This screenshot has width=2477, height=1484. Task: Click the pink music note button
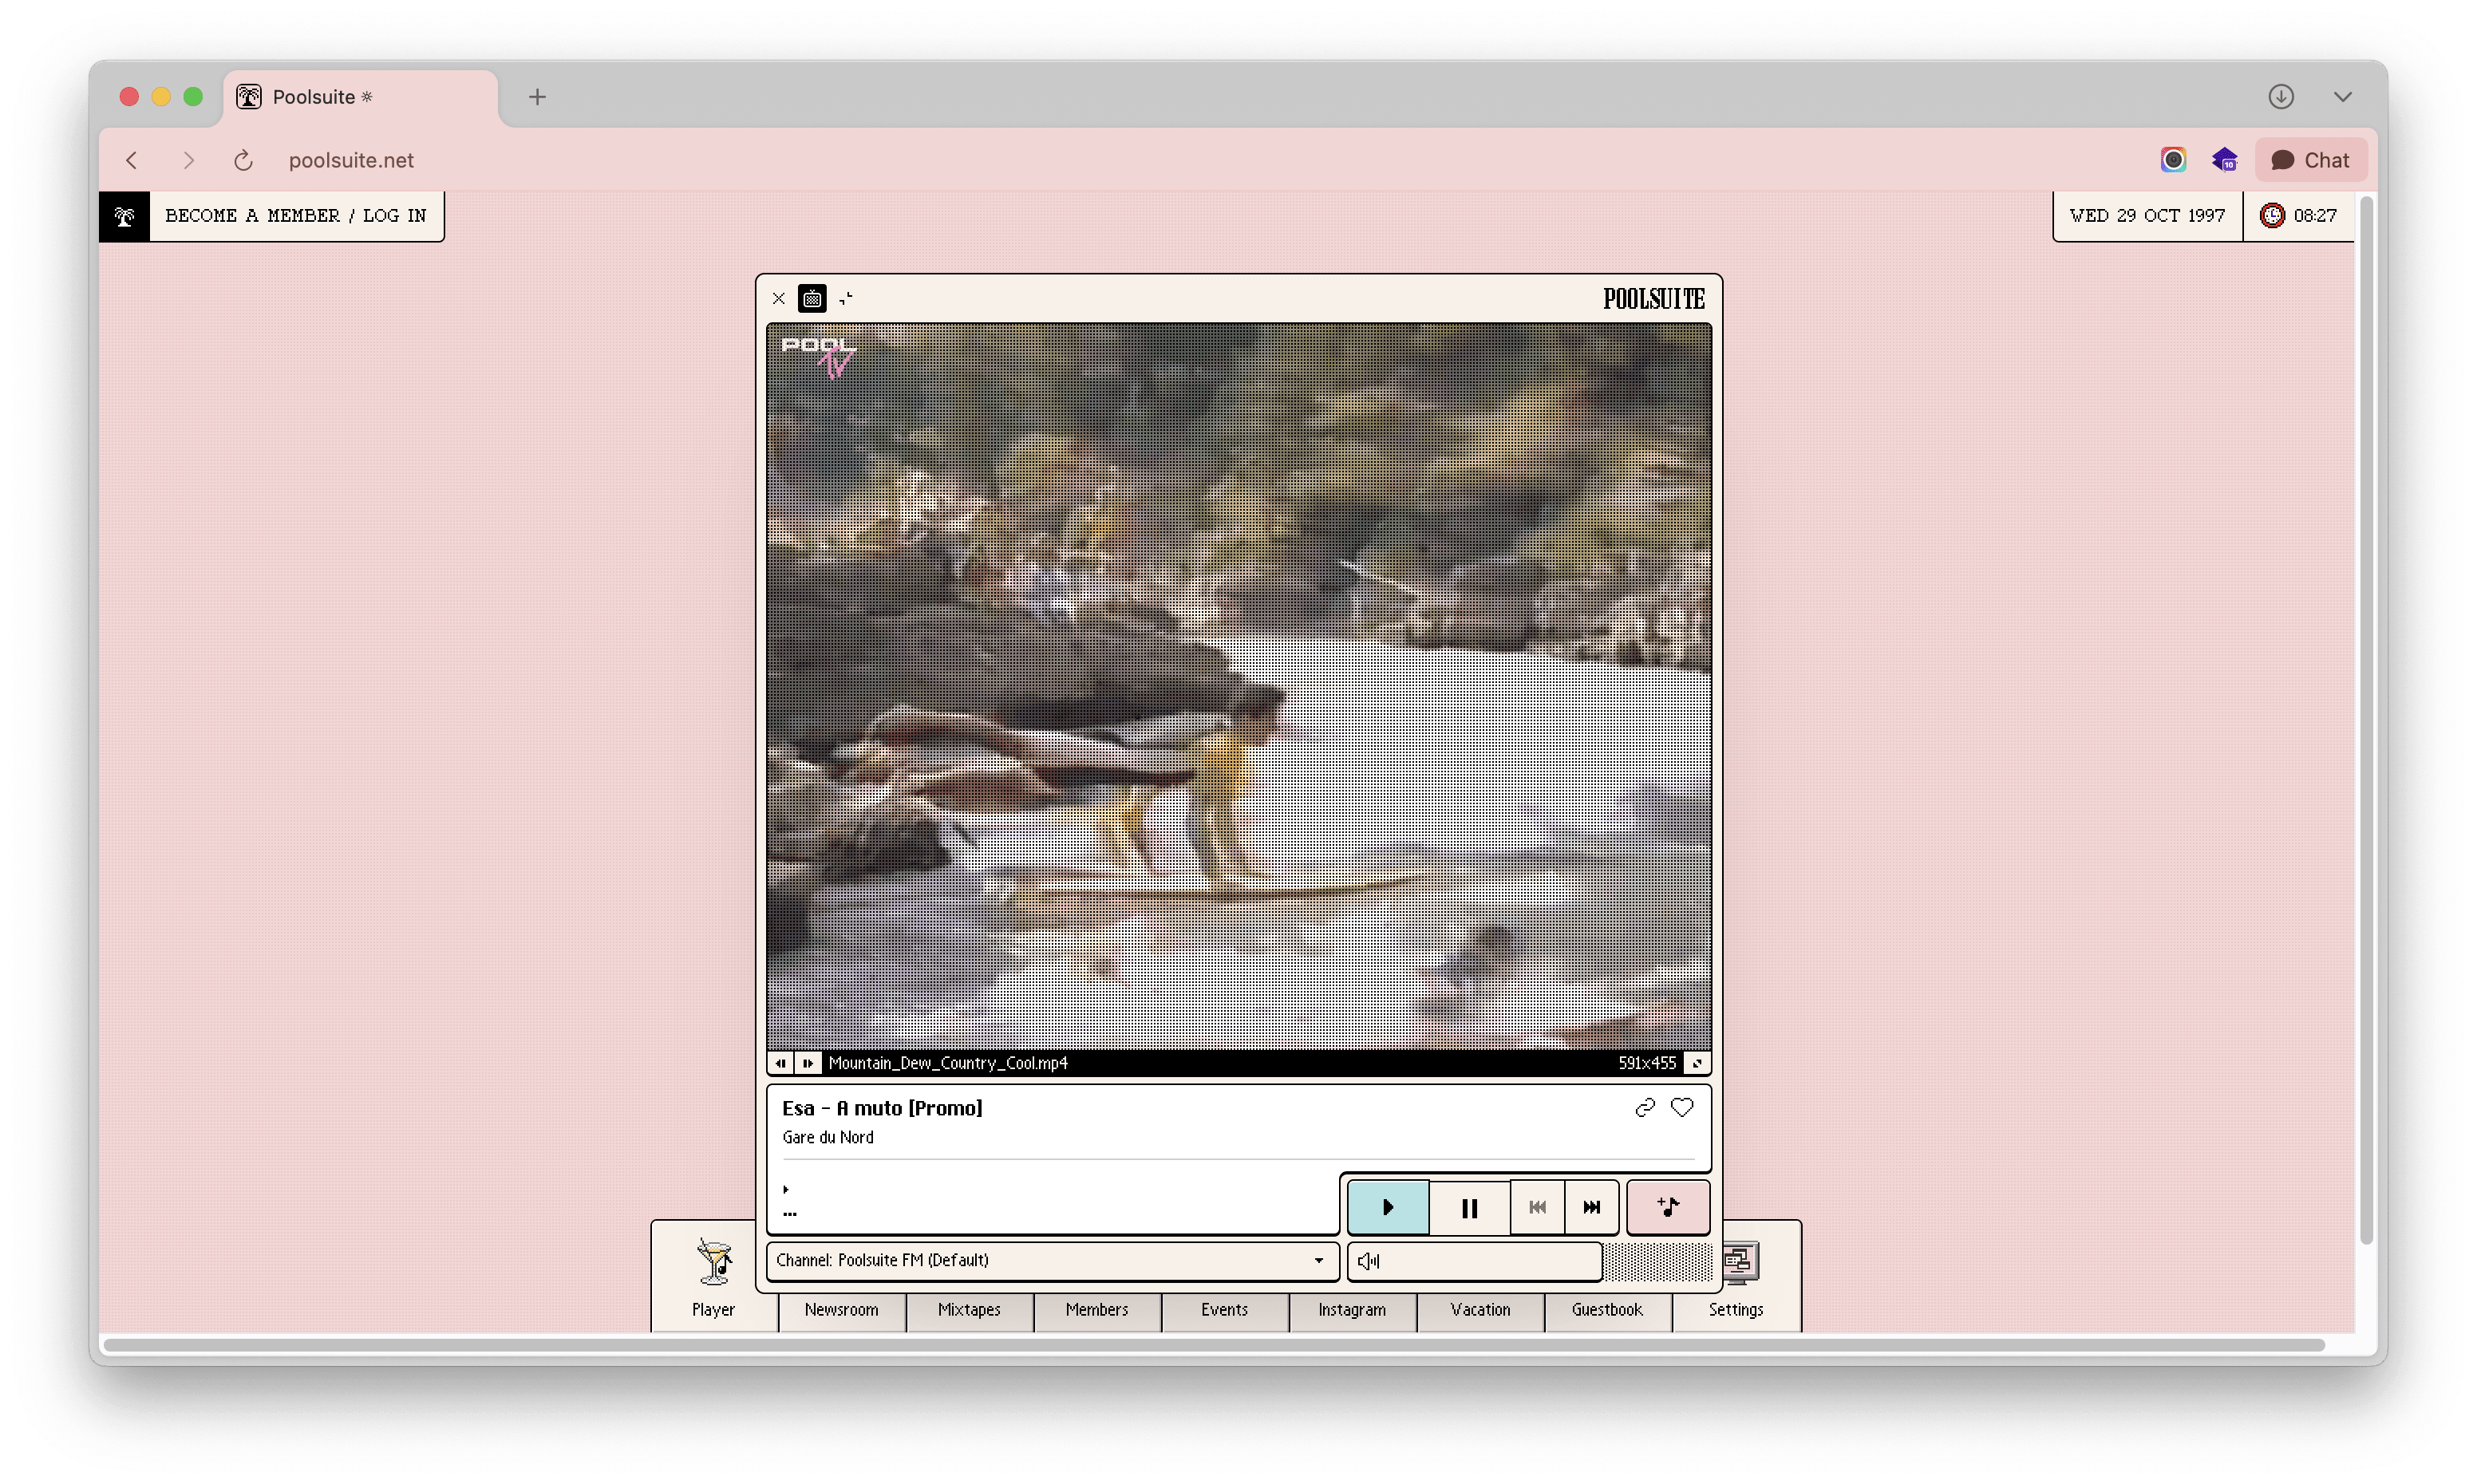click(x=1668, y=1207)
